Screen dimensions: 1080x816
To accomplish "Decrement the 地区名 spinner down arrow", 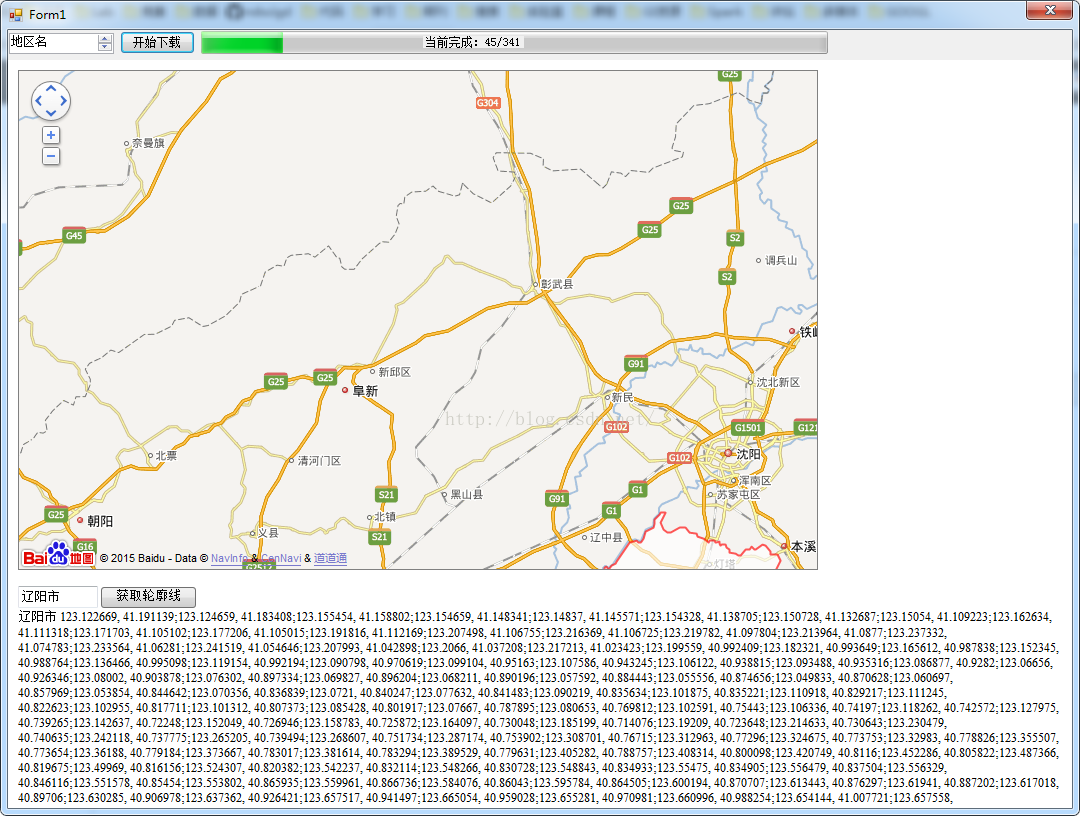I will point(105,47).
